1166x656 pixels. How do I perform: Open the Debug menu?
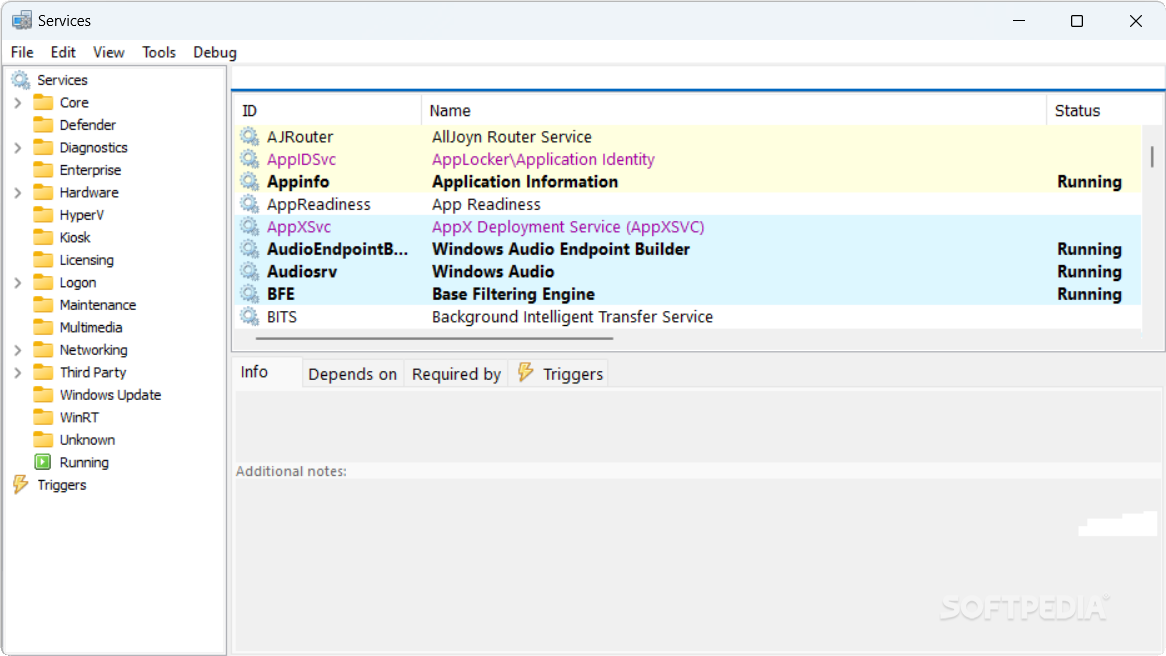[x=215, y=52]
